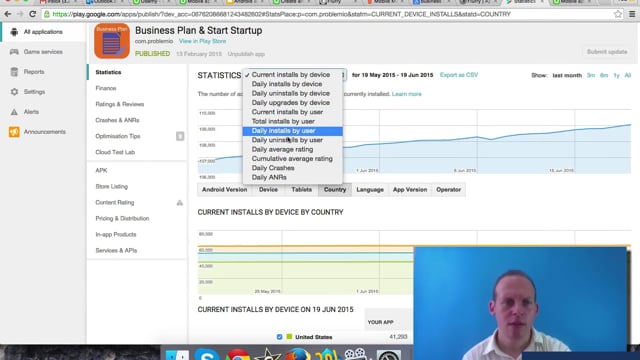Click the browser address bar URL
The height and width of the screenshot is (360, 640).
tap(281, 14)
